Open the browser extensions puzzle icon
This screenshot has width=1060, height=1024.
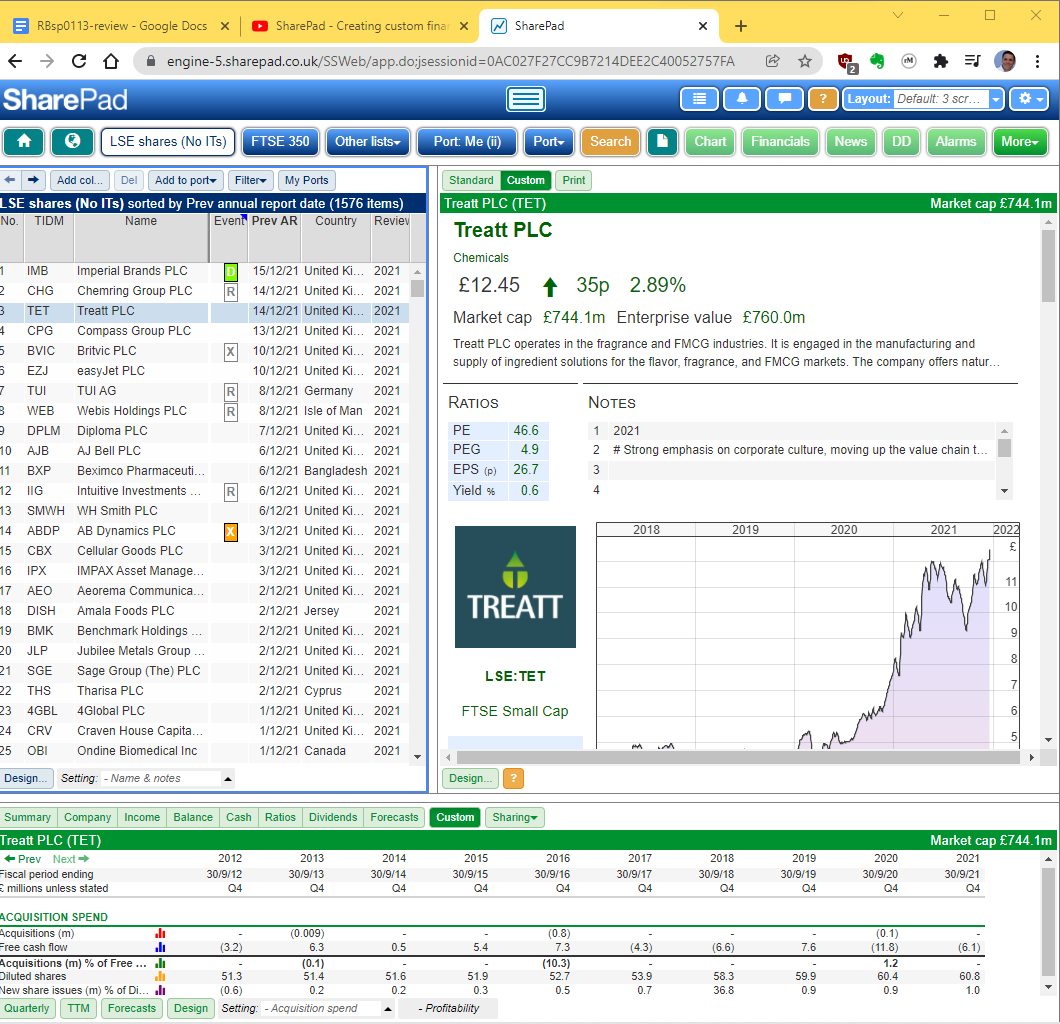tap(940, 62)
